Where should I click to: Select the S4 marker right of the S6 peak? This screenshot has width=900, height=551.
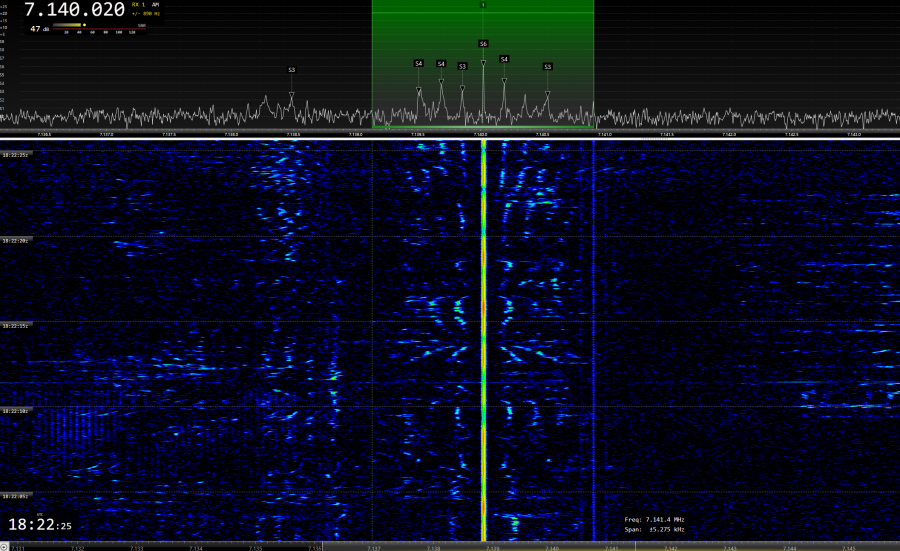[x=504, y=60]
